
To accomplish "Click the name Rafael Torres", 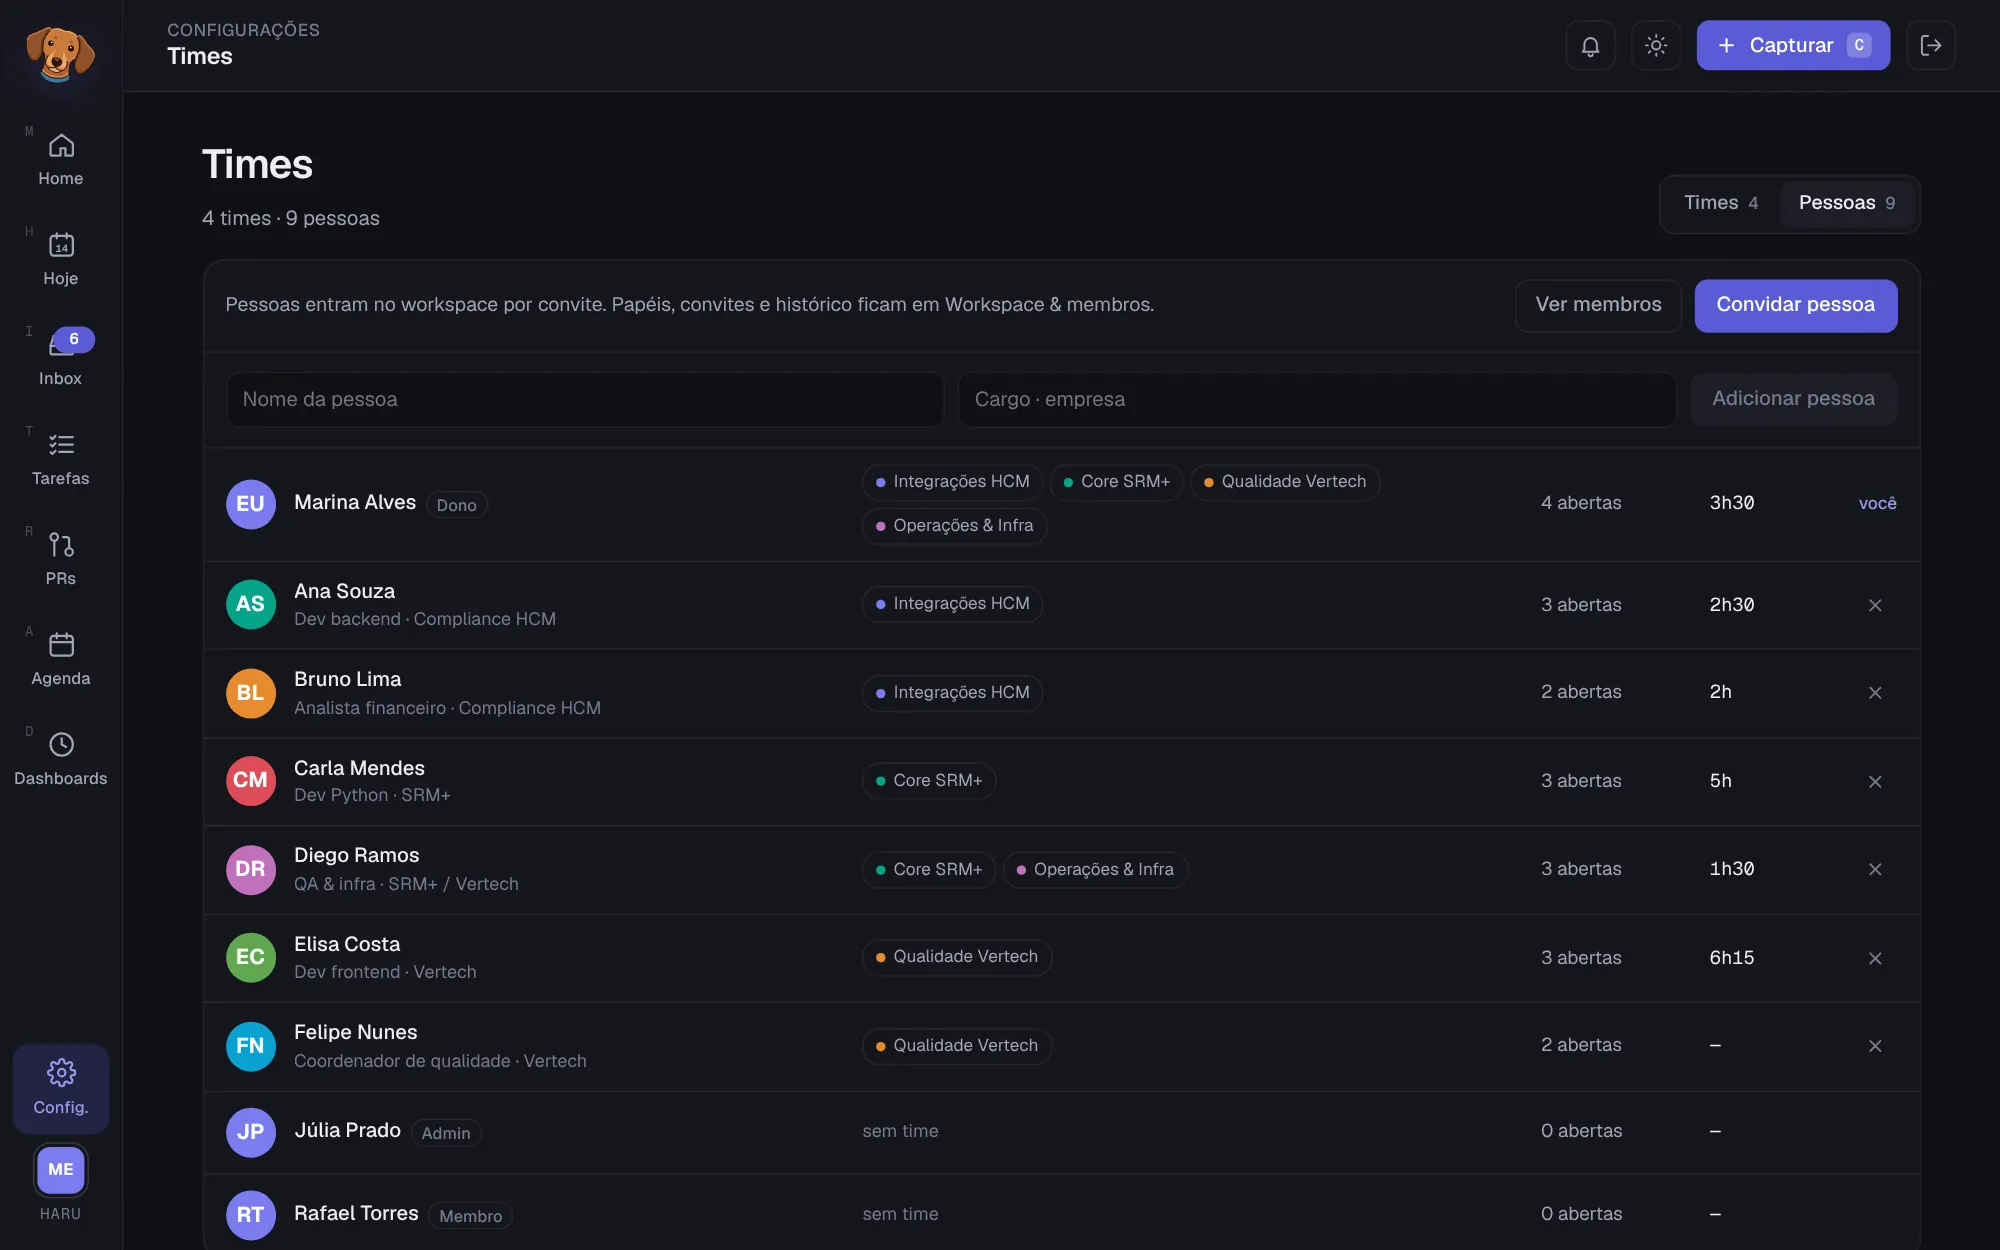I will (x=356, y=1213).
